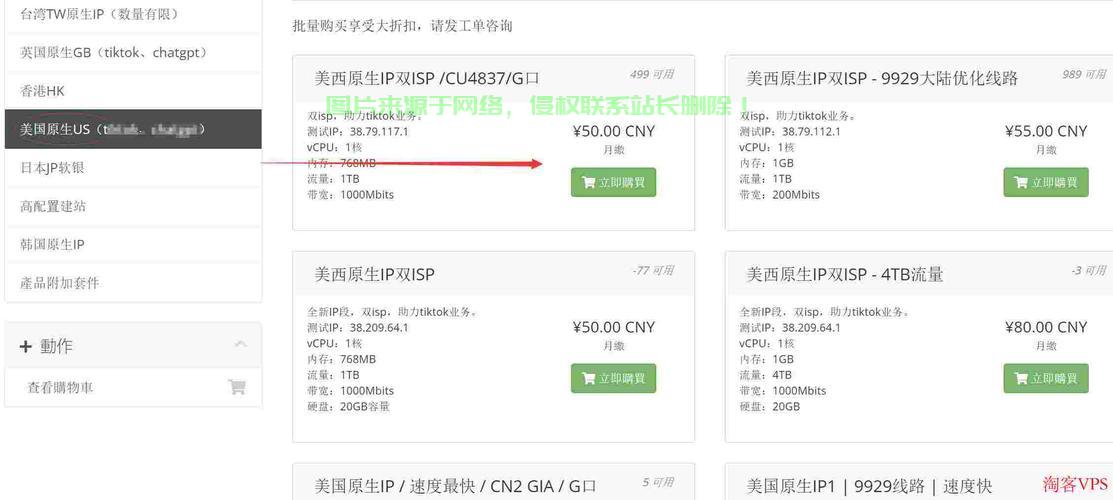Select 英国原生GB category in sidebar
This screenshot has height=500, width=1113.
click(x=133, y=53)
